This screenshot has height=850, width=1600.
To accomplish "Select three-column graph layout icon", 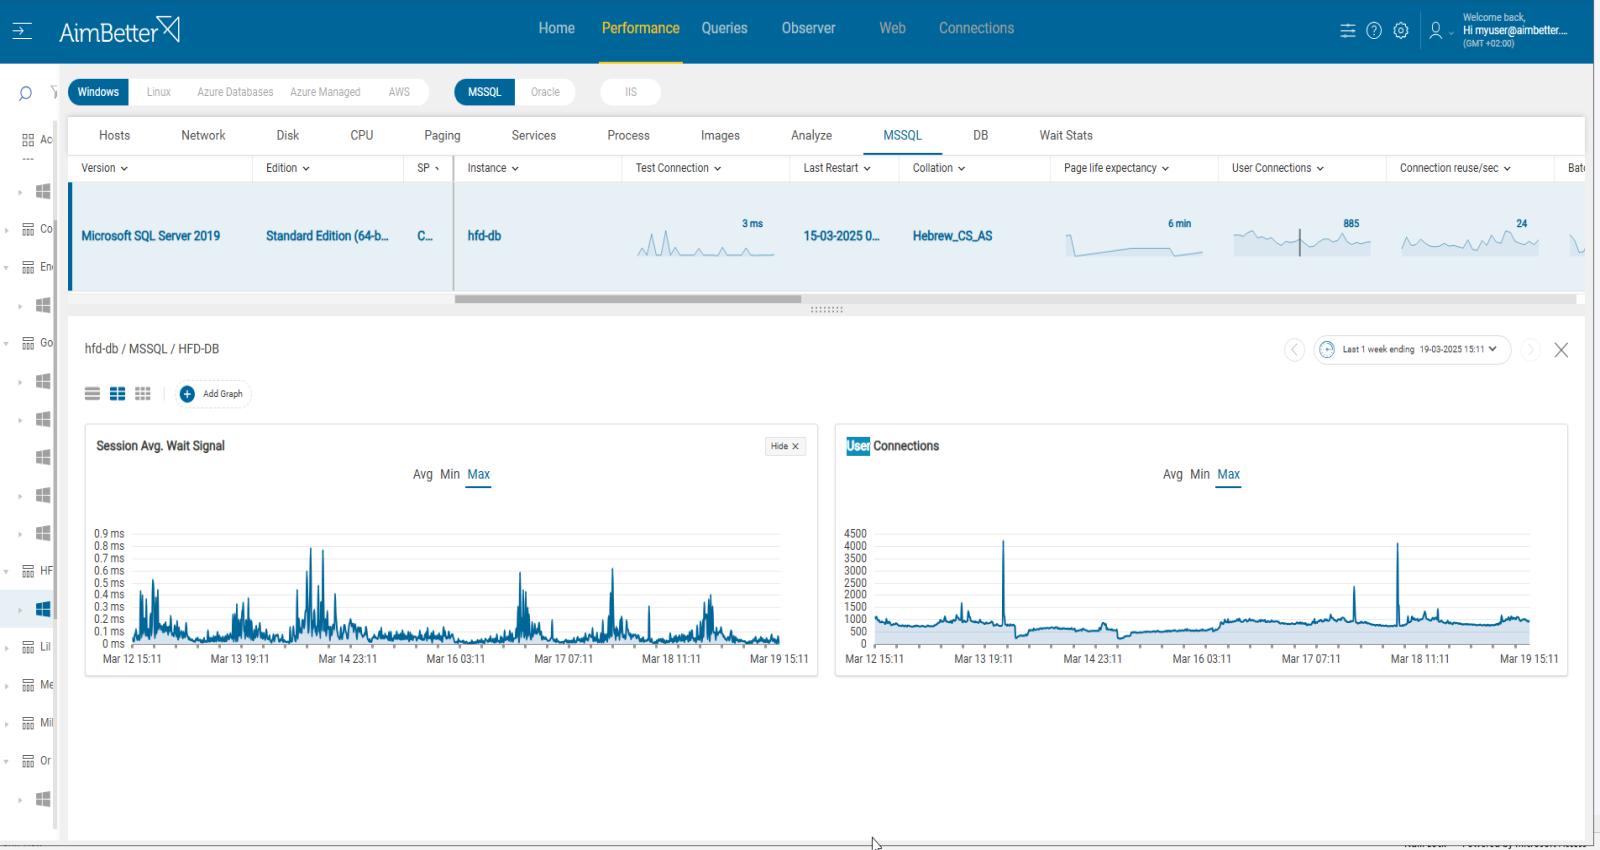I will [x=143, y=394].
